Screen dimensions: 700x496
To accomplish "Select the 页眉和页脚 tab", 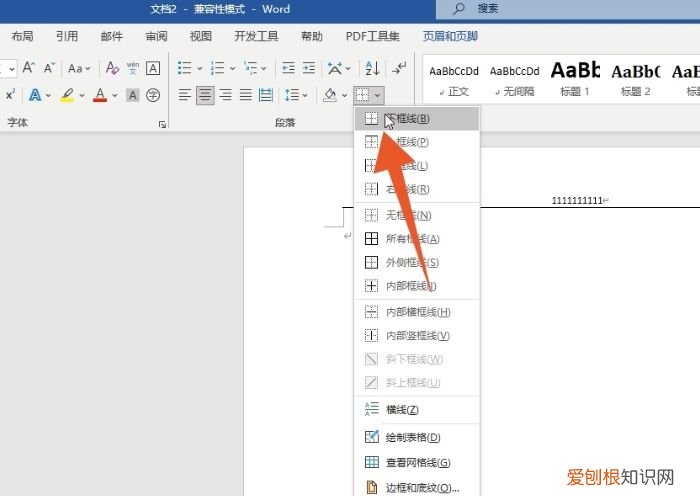I will (450, 36).
